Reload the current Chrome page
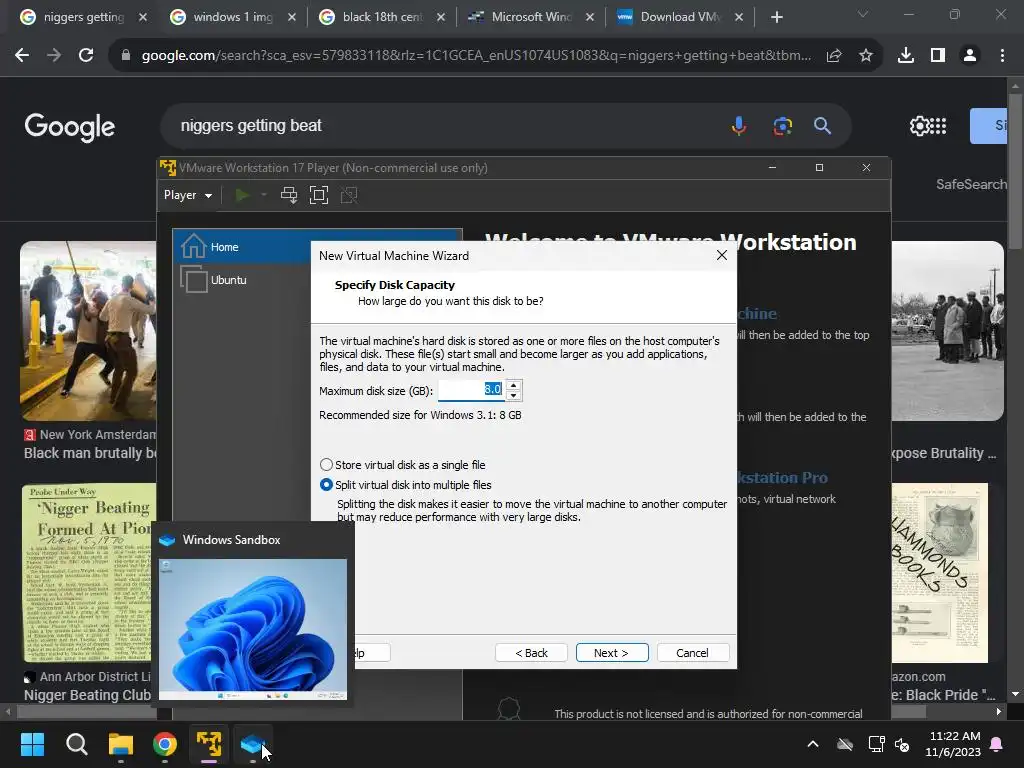The width and height of the screenshot is (1024, 768). [x=86, y=56]
